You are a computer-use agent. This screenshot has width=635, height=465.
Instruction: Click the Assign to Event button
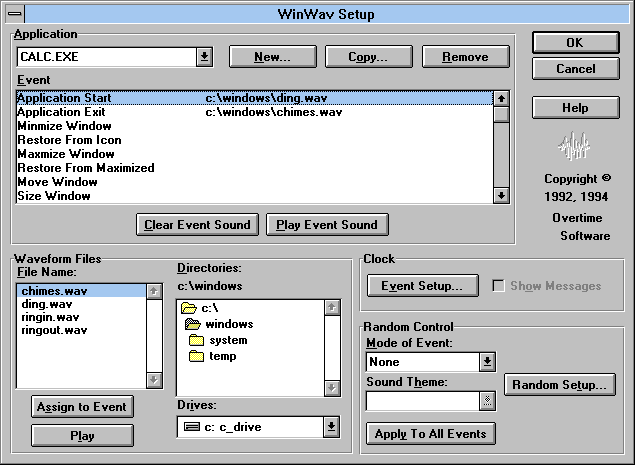pyautogui.click(x=83, y=407)
